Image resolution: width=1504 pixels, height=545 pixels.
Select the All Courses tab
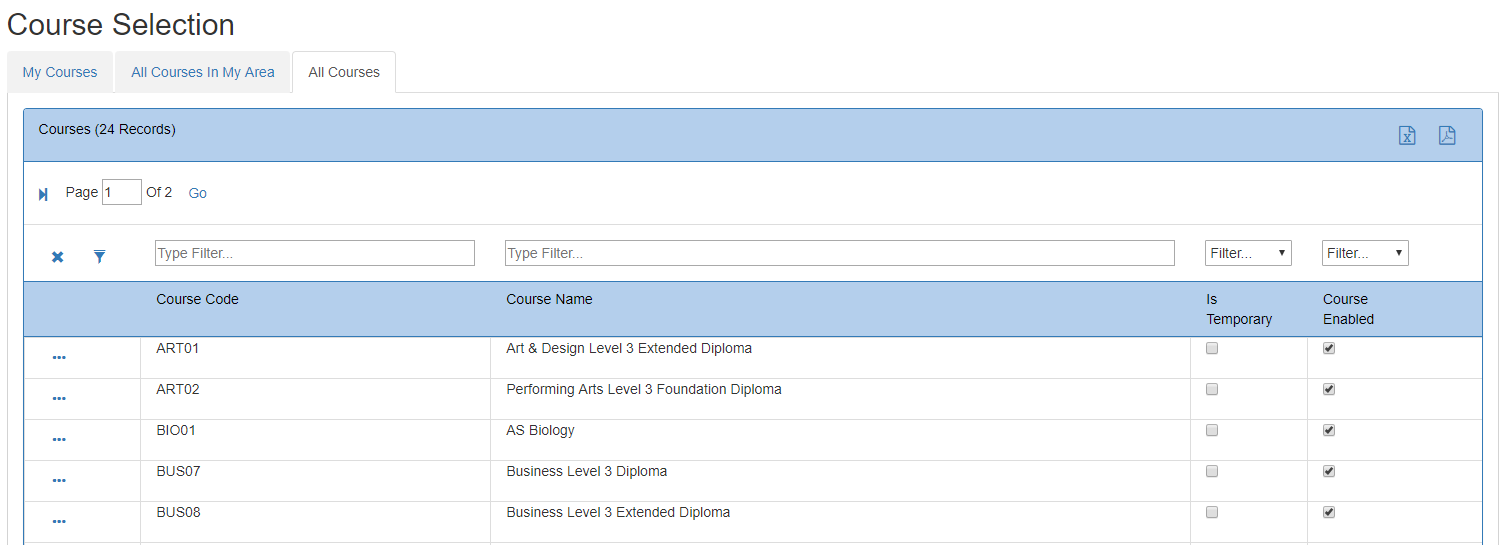pos(344,72)
